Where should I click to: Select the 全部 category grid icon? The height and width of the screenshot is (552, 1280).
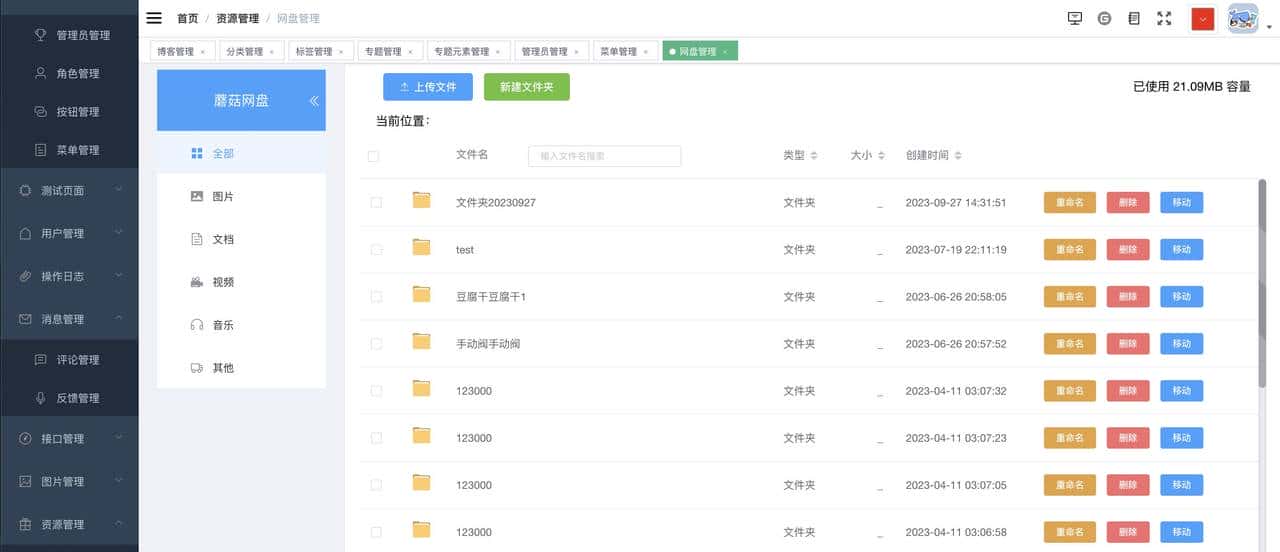pyautogui.click(x=197, y=153)
